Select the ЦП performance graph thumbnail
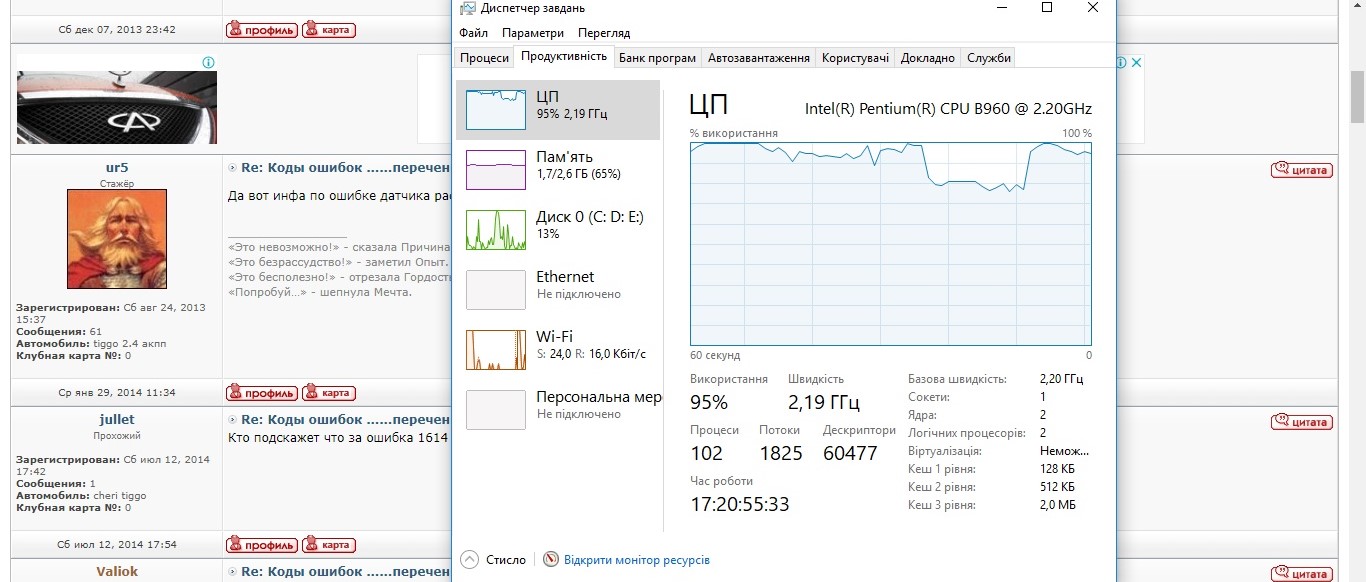Image resolution: width=1366 pixels, height=582 pixels. [496, 109]
